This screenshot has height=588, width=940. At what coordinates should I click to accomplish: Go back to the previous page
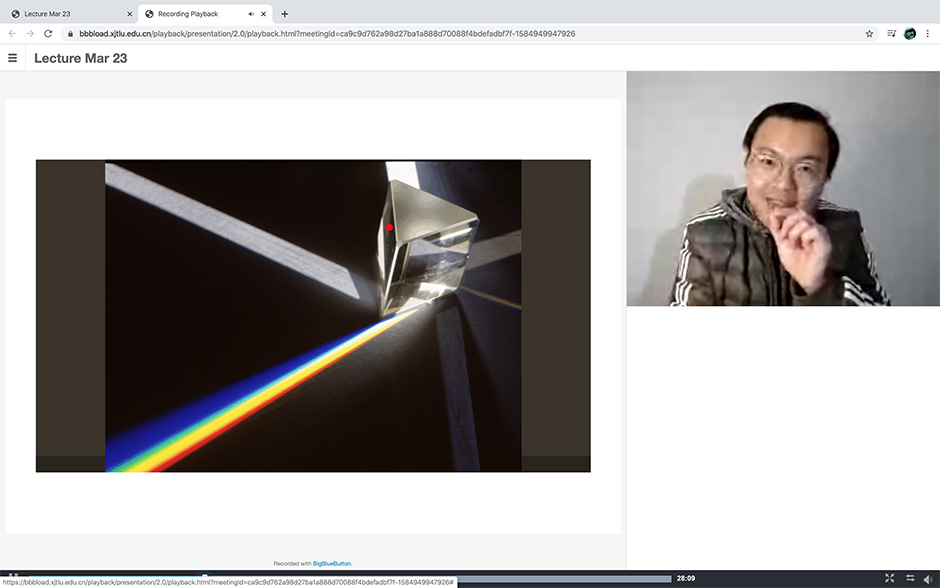[x=12, y=33]
